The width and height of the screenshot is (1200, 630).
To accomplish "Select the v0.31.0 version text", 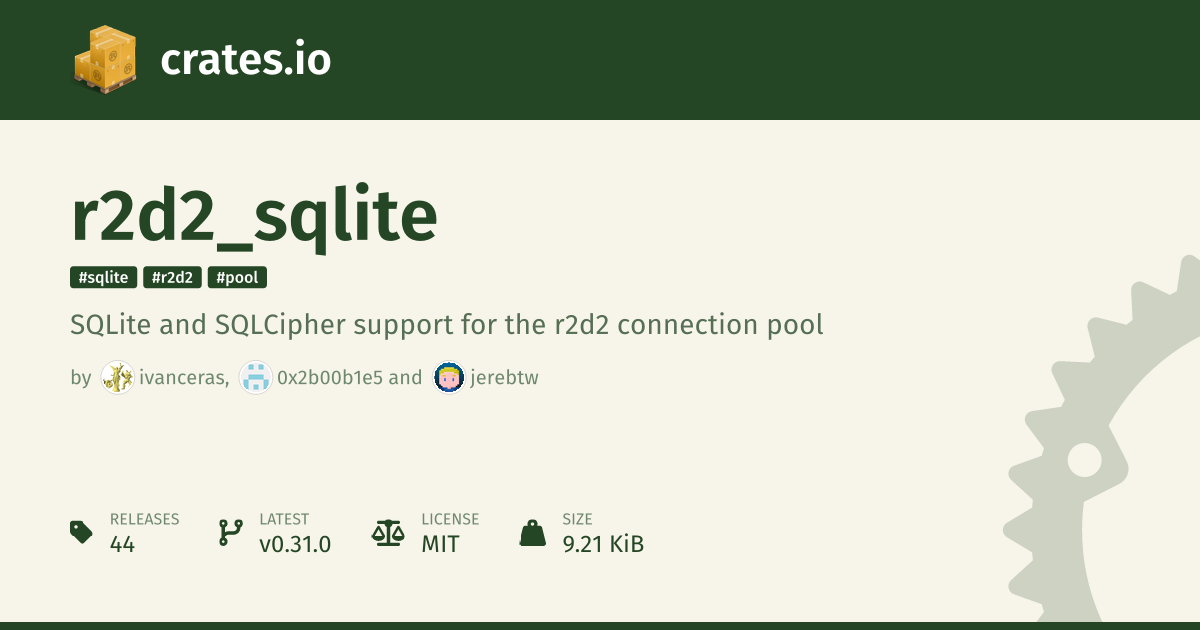I will 295,545.
